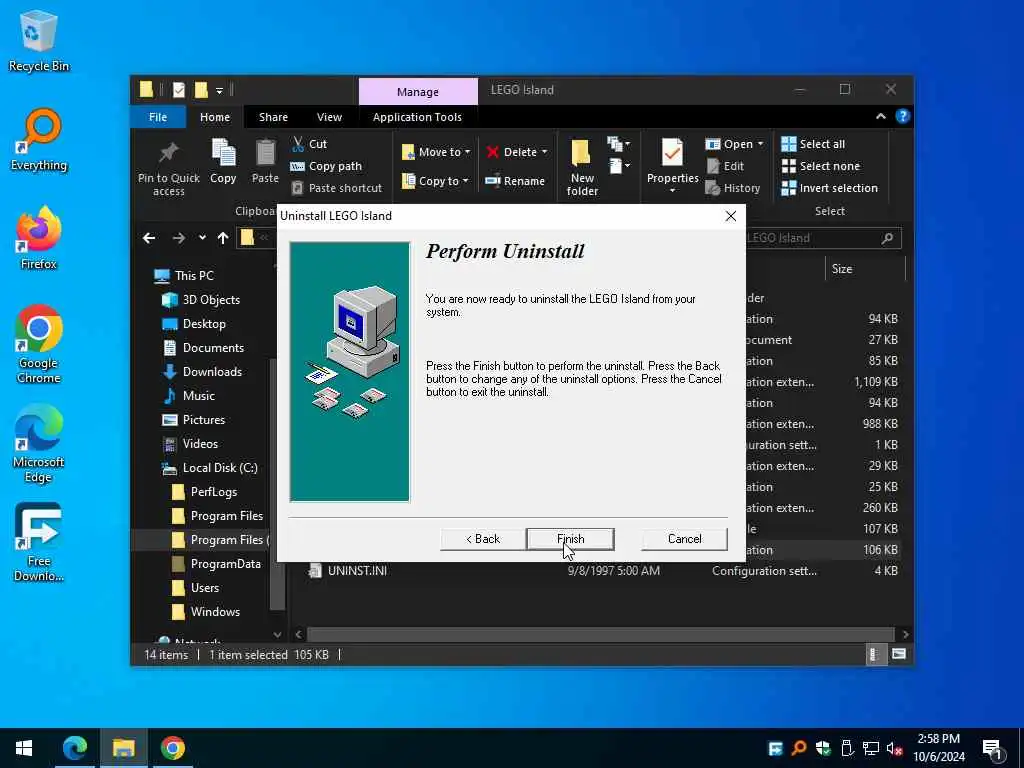The height and width of the screenshot is (768, 1024).
Task: Switch to the View ribbon tab
Action: (x=329, y=117)
